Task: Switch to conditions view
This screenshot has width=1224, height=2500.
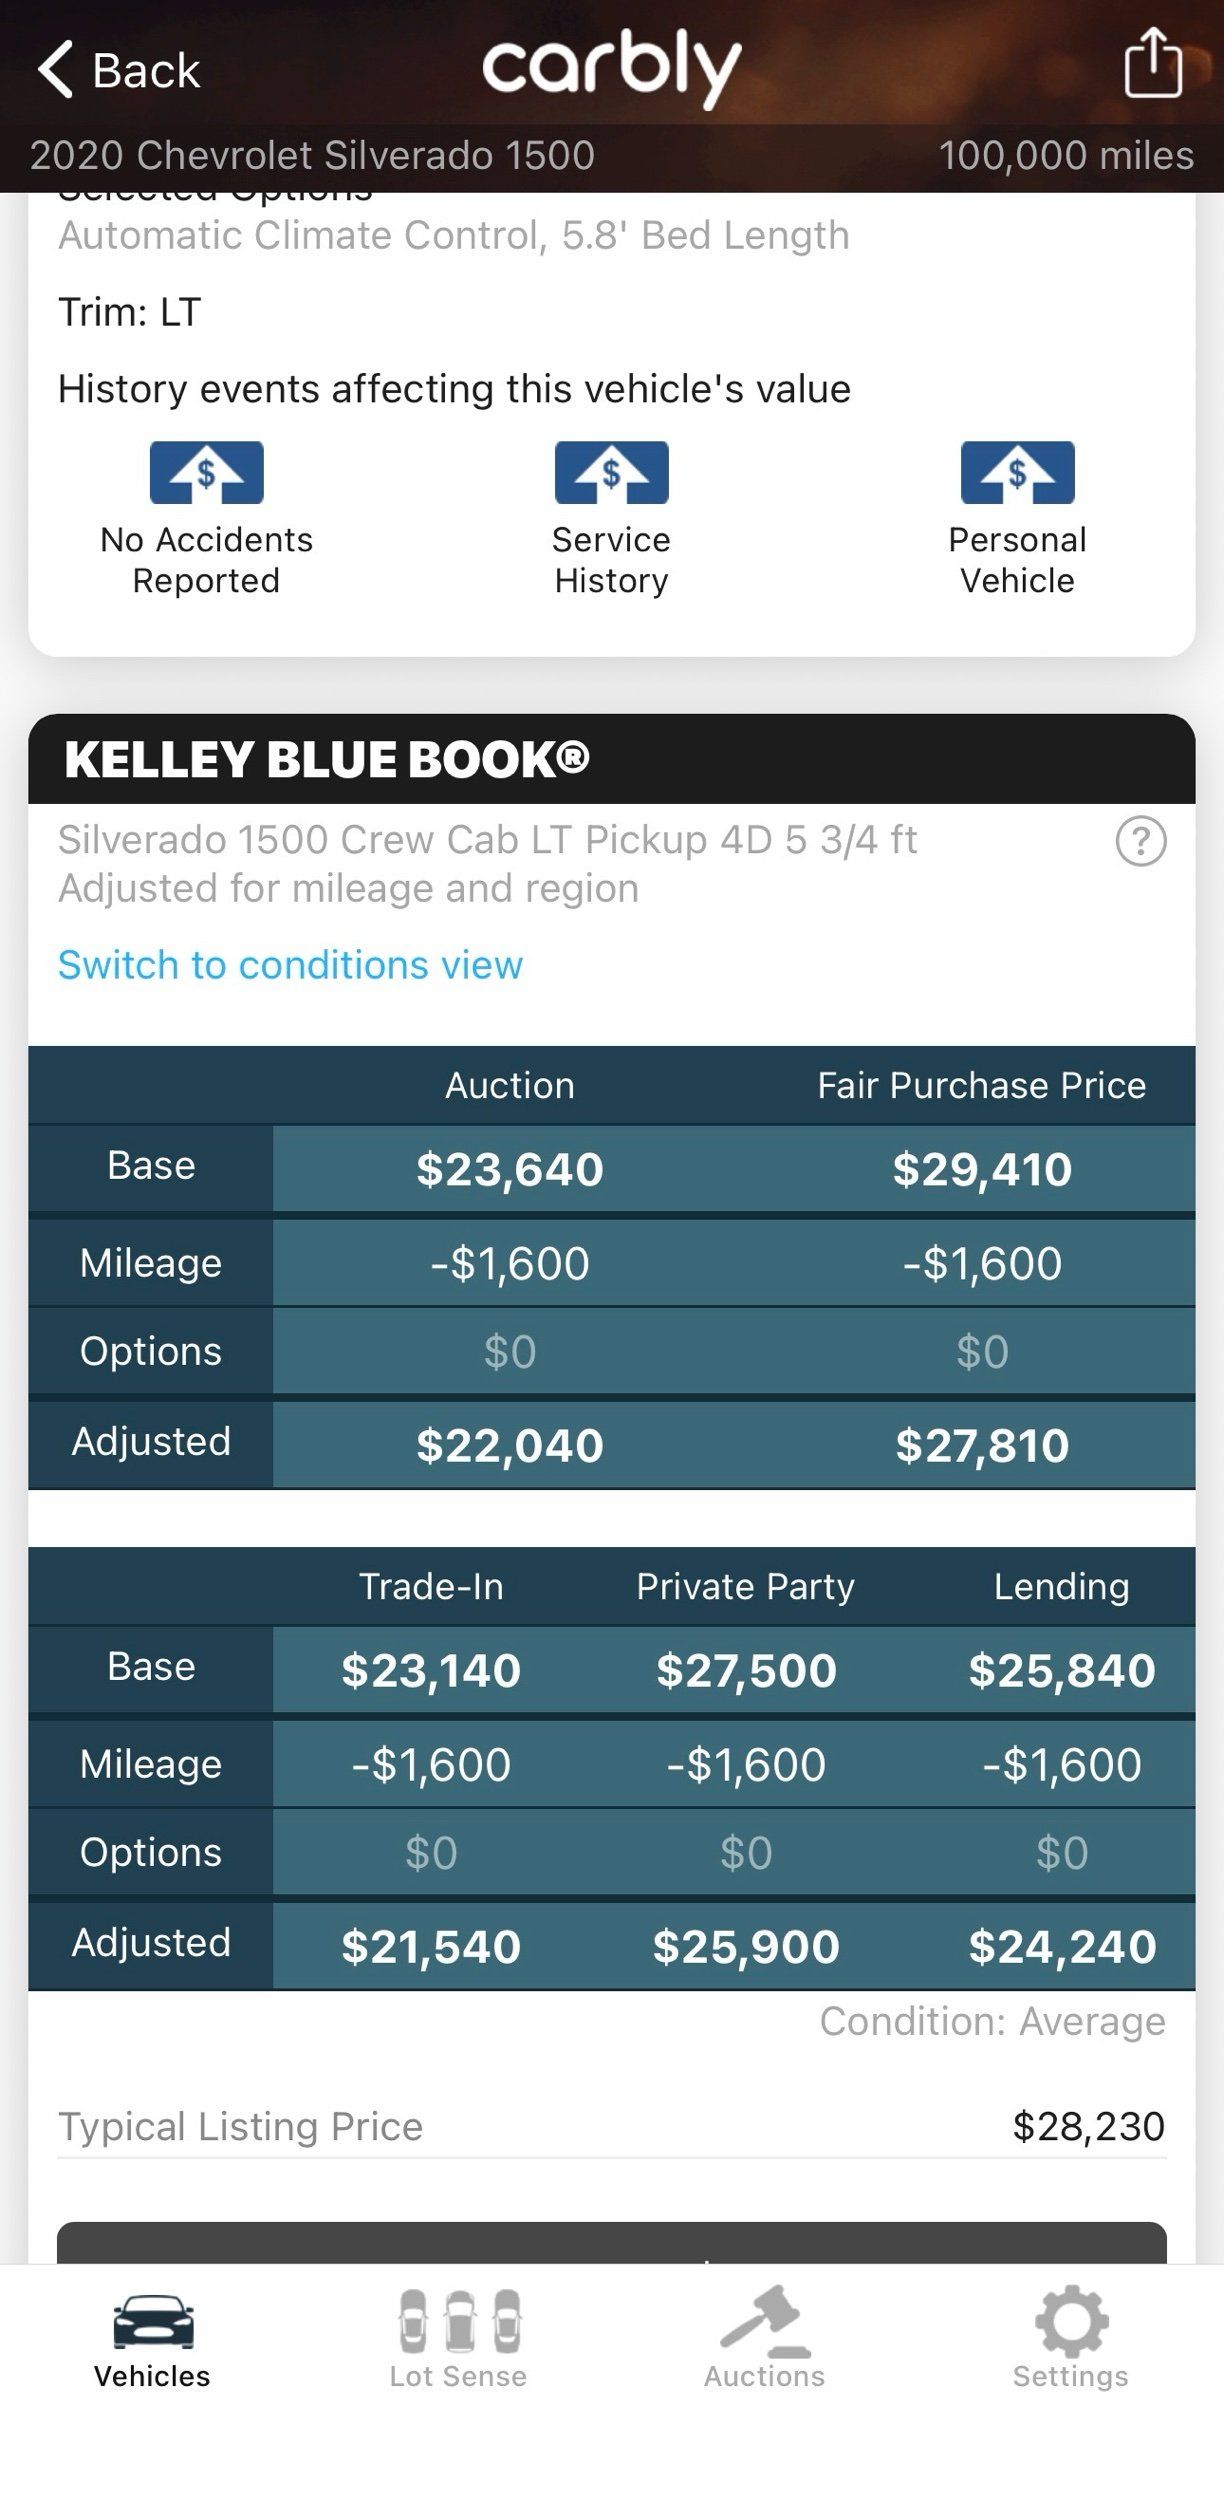Action: [290, 965]
